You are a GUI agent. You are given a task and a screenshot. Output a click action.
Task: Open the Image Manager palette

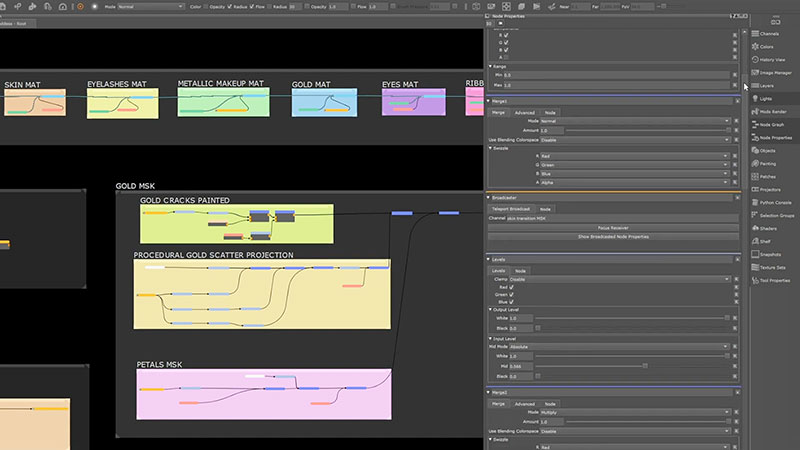click(775, 72)
